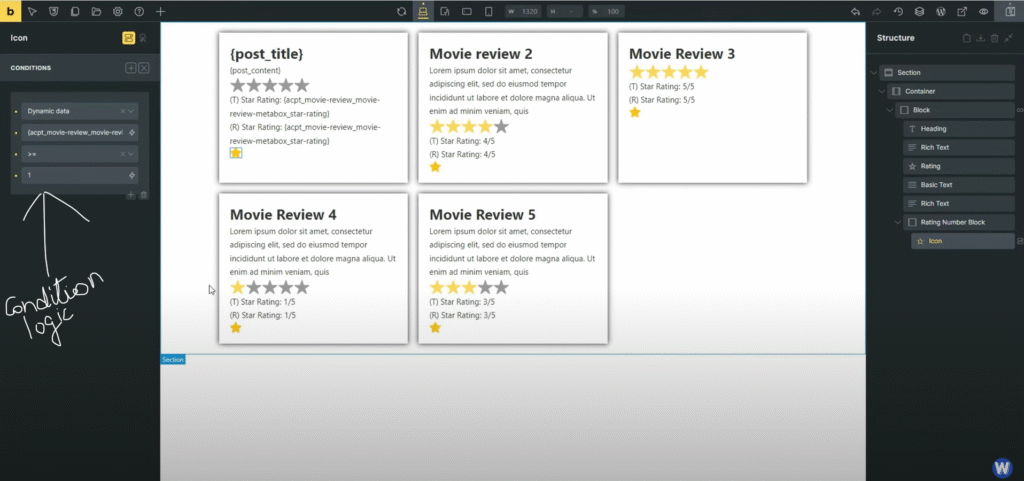The width and height of the screenshot is (1024, 481).
Task: Click the width field showing 1320
Action: pyautogui.click(x=523, y=11)
